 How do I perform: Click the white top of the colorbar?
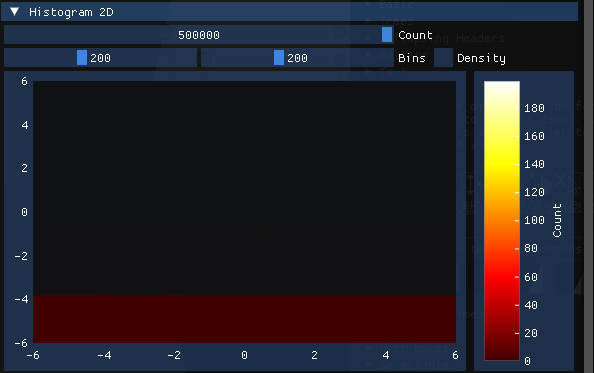[x=502, y=89]
